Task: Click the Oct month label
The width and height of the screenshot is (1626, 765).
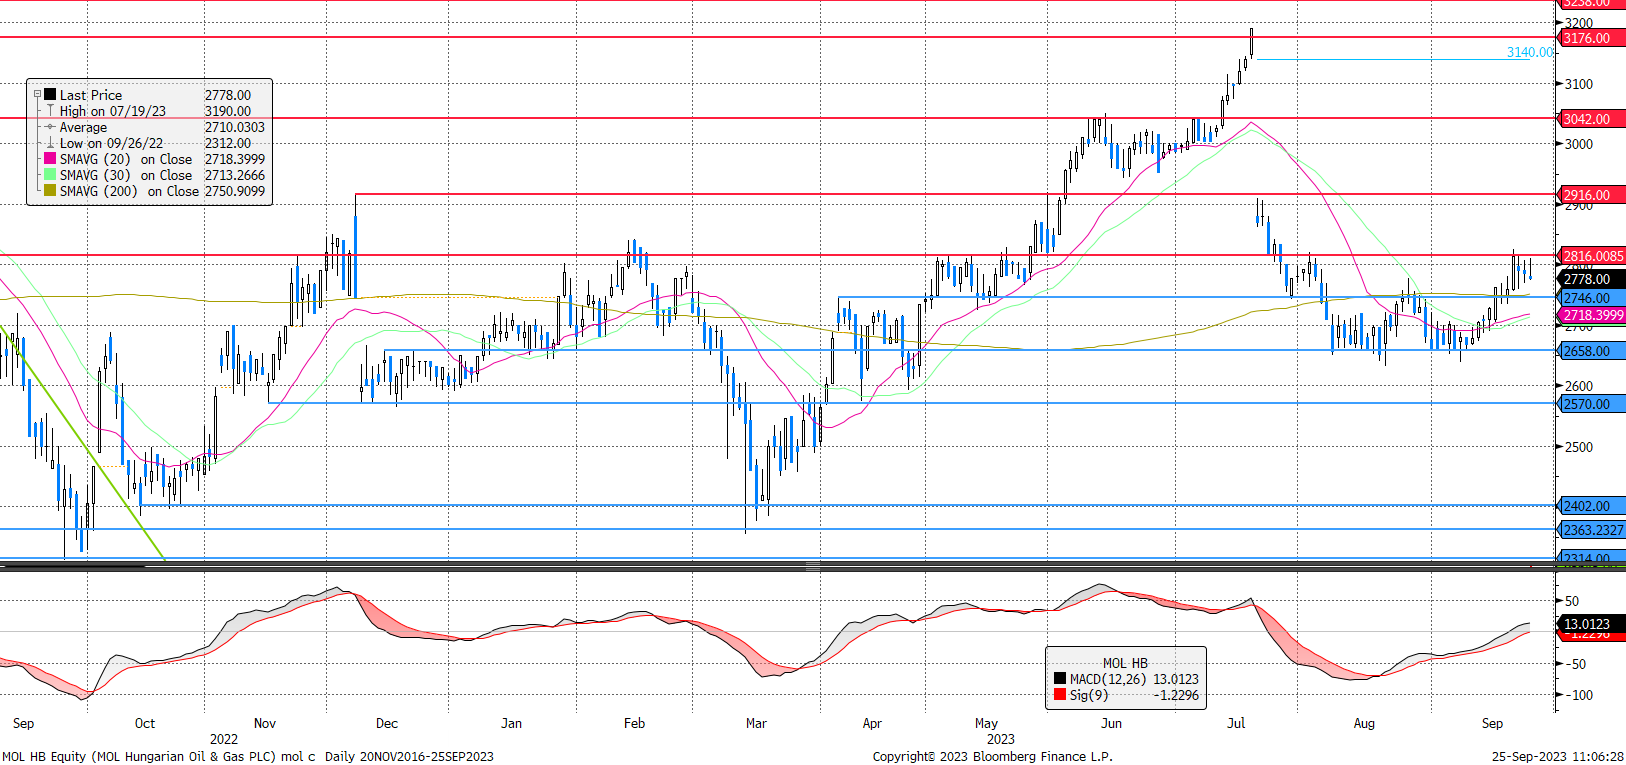Action: 145,723
